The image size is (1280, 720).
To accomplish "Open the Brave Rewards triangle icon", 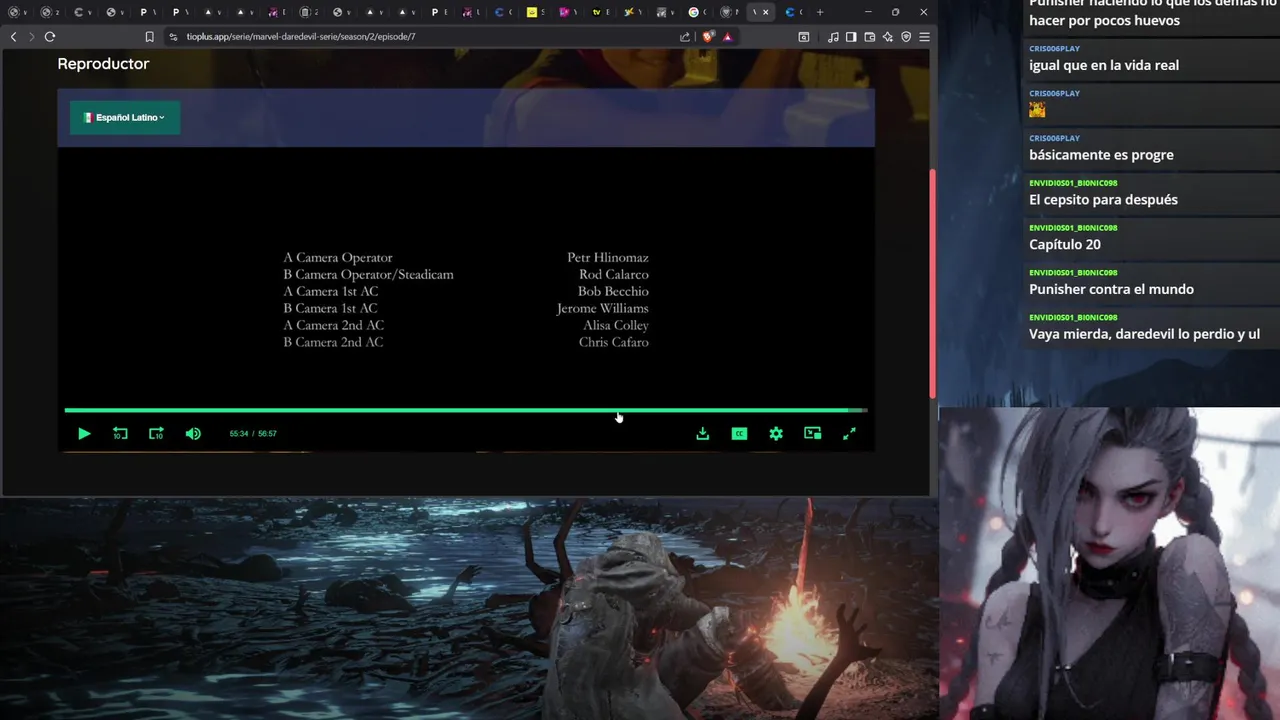I will click(727, 37).
